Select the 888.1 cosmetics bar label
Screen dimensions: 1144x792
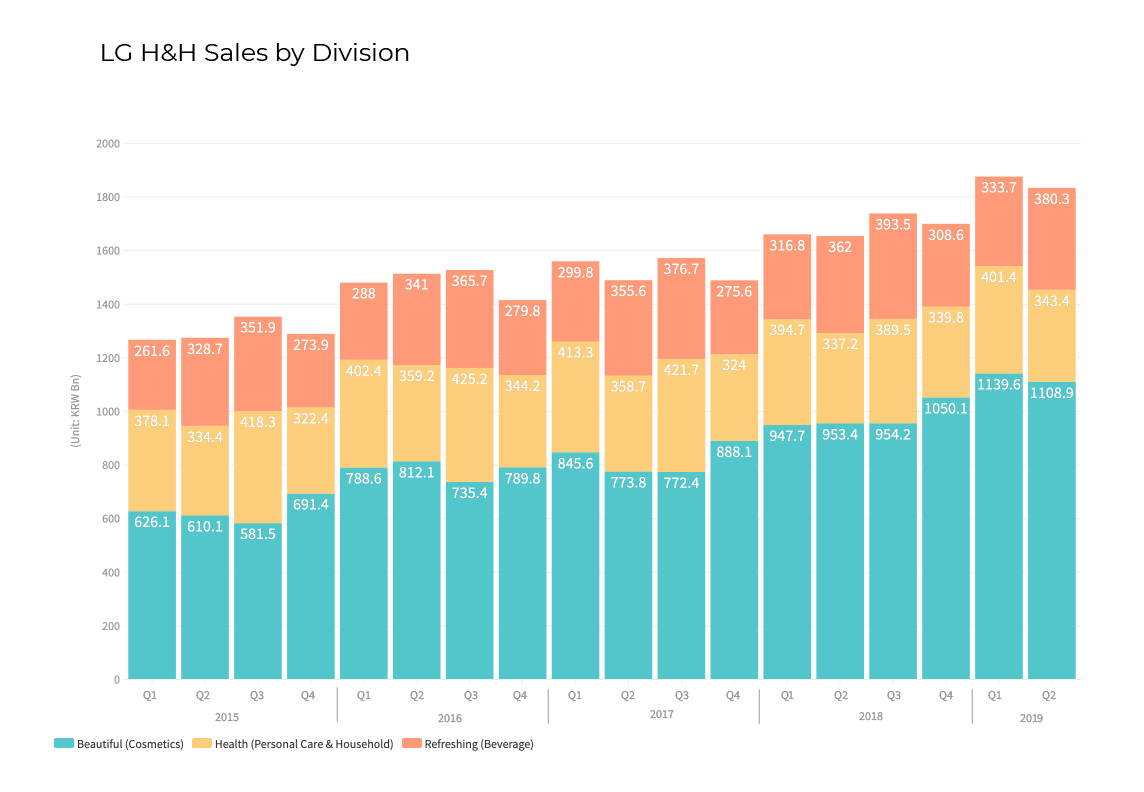734,452
